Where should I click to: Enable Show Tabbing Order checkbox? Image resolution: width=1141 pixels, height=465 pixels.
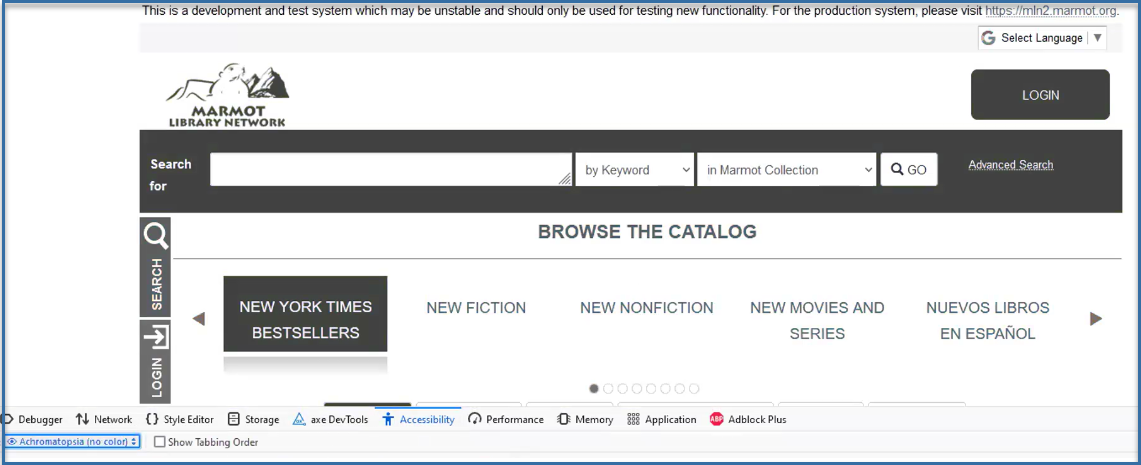pyautogui.click(x=159, y=442)
